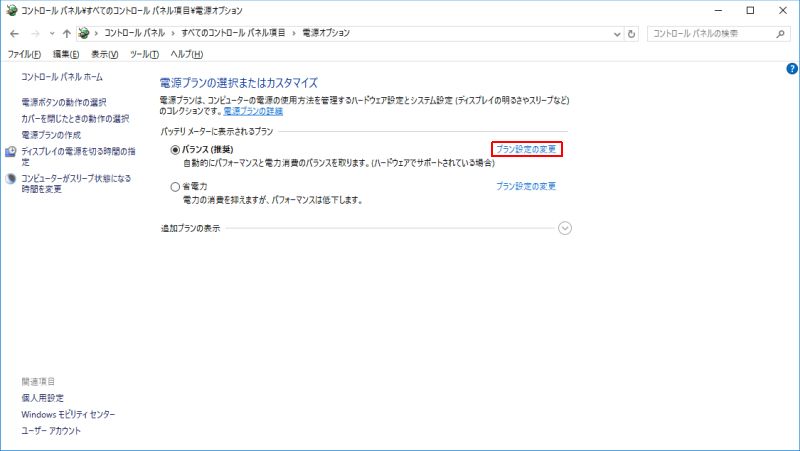
Task: Click the moon icon beside コンピューターがスリープ状態になる時間を変更
Action: coord(11,179)
